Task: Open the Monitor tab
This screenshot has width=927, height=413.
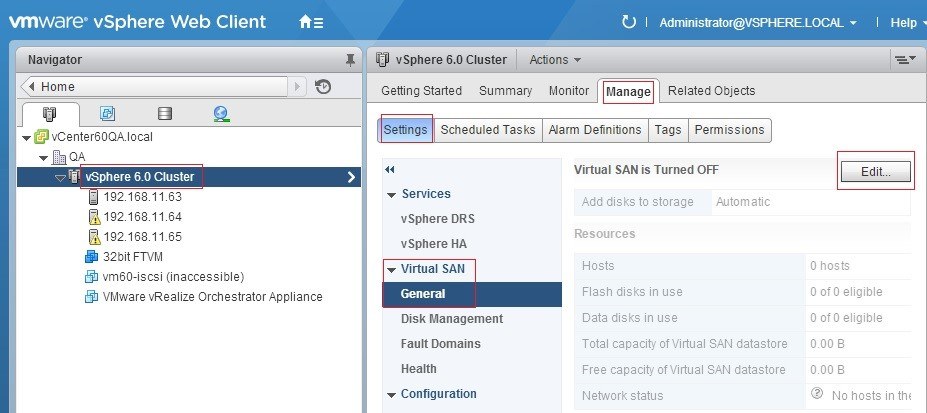Action: [569, 91]
